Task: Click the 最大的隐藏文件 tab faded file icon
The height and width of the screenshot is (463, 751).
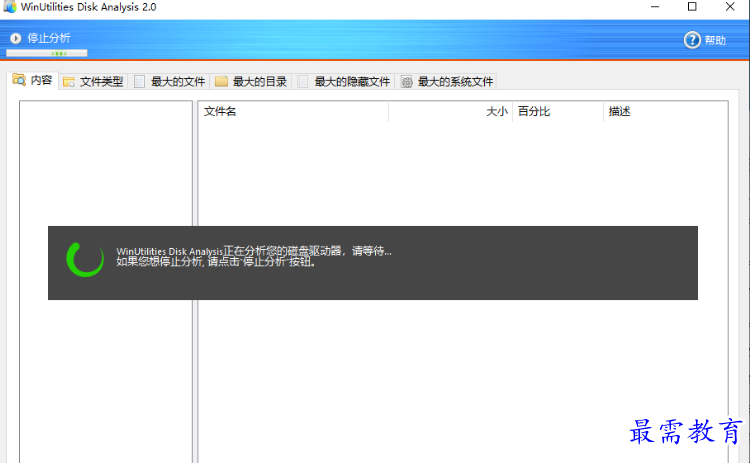Action: pyautogui.click(x=303, y=82)
